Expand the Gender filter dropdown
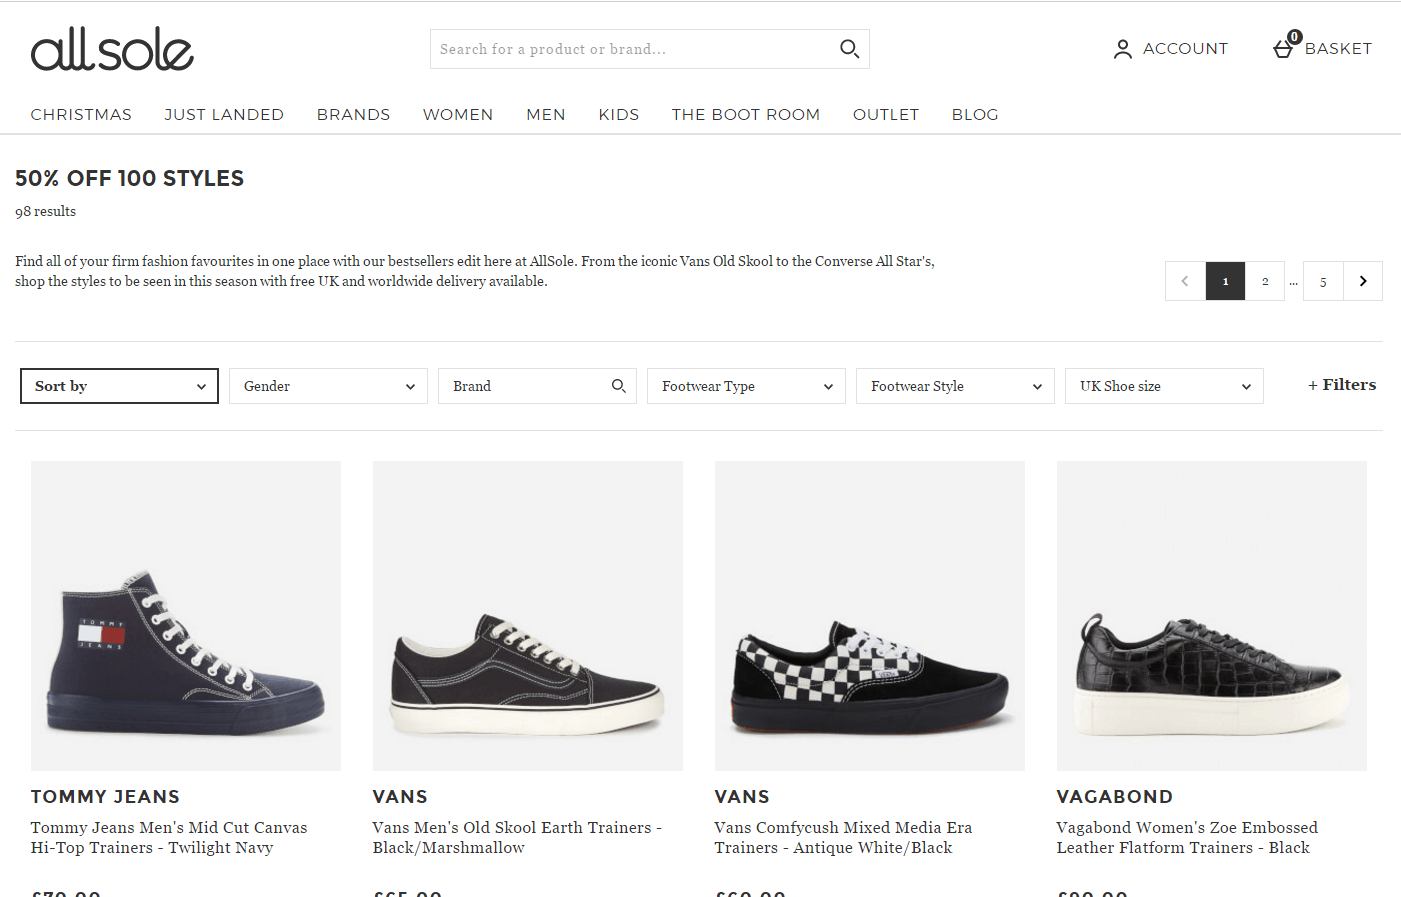The height and width of the screenshot is (897, 1401). coord(328,386)
